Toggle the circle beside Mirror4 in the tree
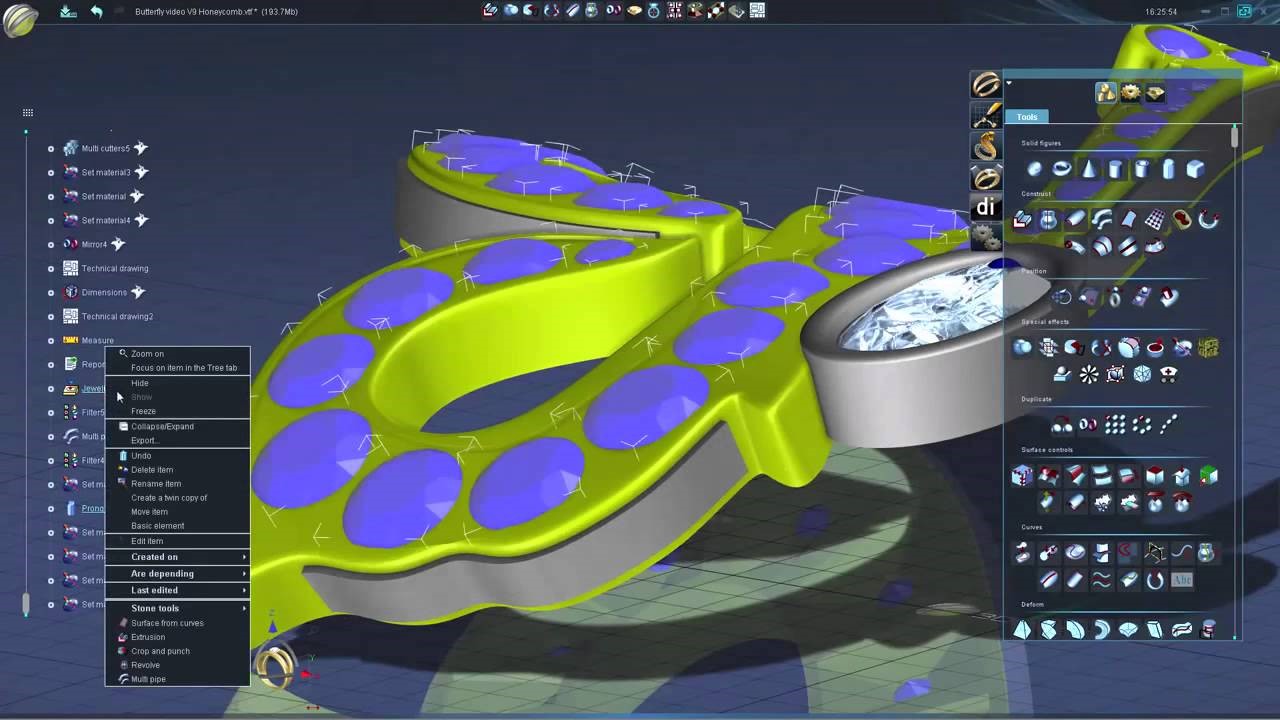The width and height of the screenshot is (1280, 720). [51, 244]
